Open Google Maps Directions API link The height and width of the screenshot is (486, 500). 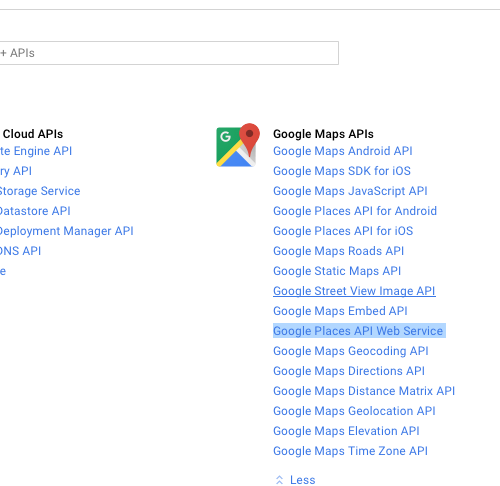[x=349, y=371]
